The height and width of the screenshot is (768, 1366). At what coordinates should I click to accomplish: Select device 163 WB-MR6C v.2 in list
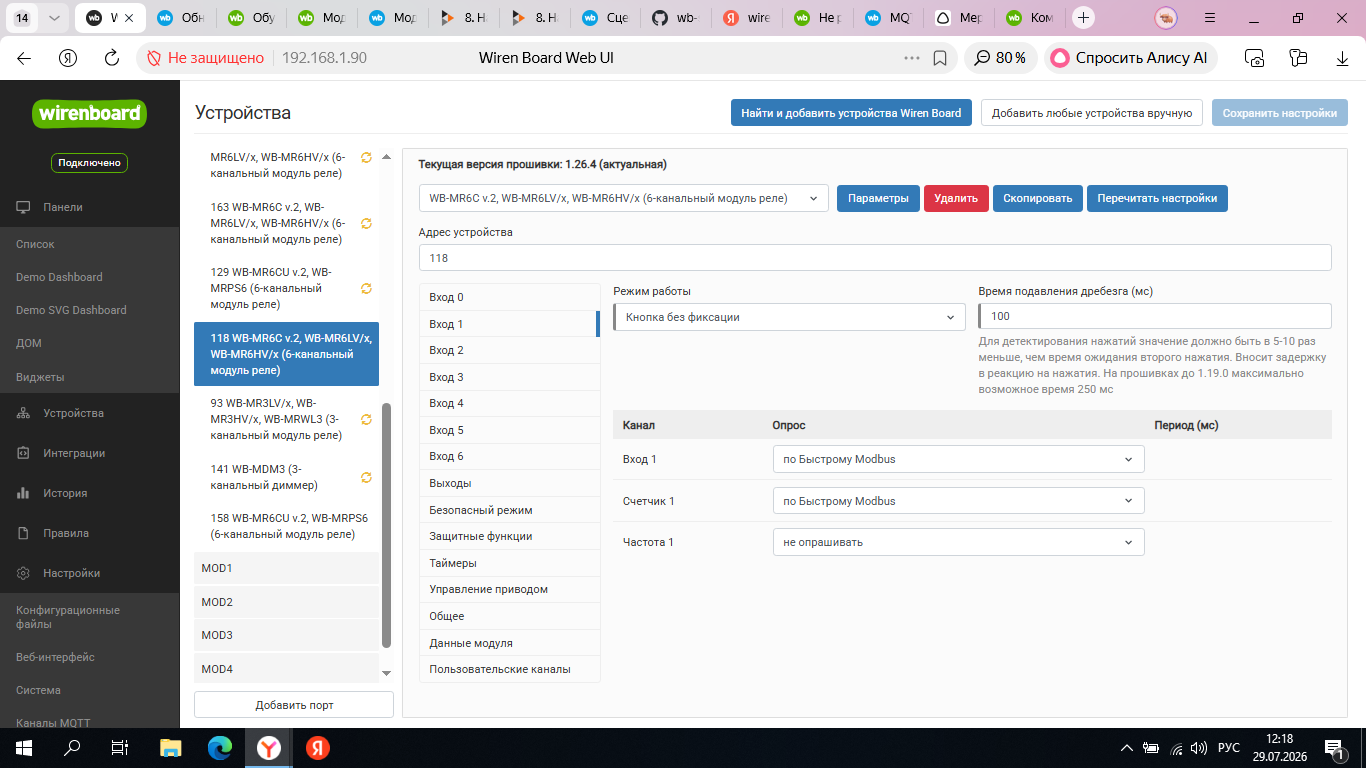point(286,223)
